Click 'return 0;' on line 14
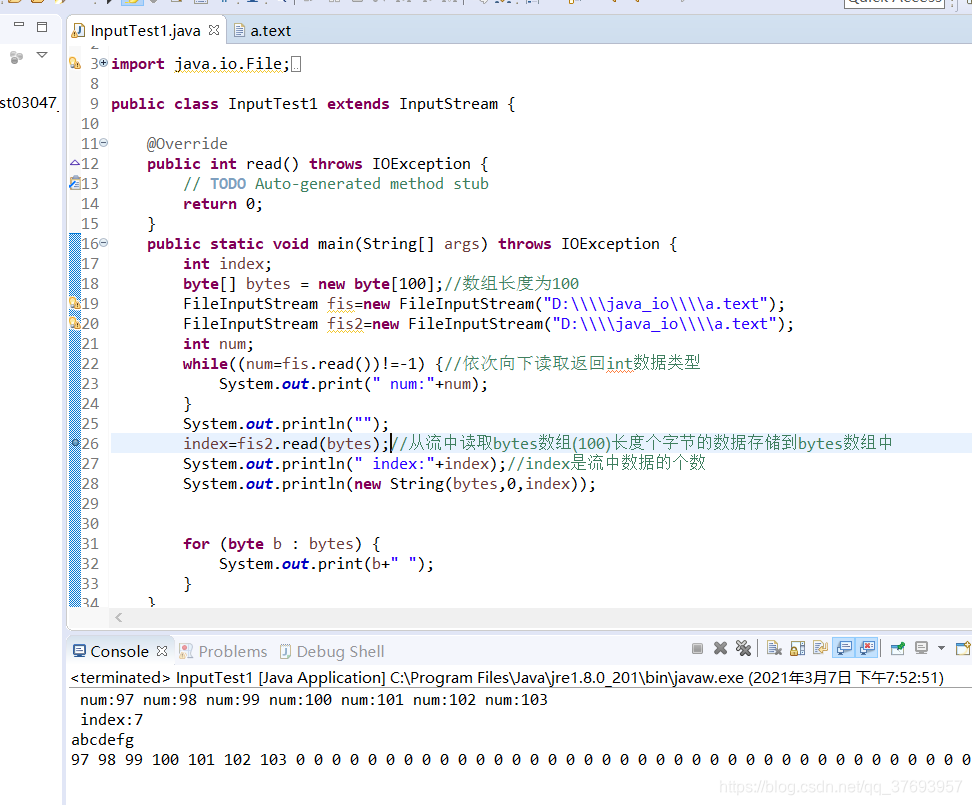 coord(223,204)
